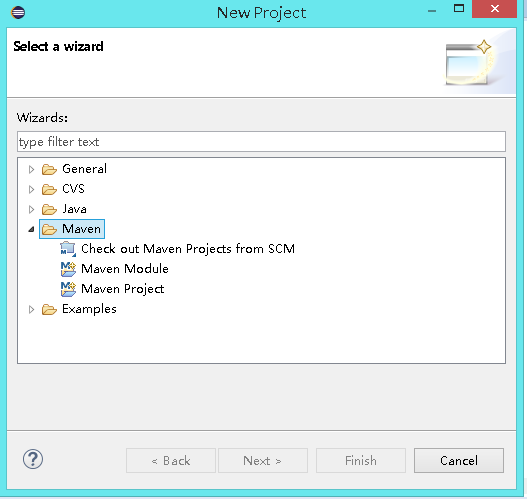The width and height of the screenshot is (527, 499).
Task: Open help with the question mark icon
Action: click(33, 459)
